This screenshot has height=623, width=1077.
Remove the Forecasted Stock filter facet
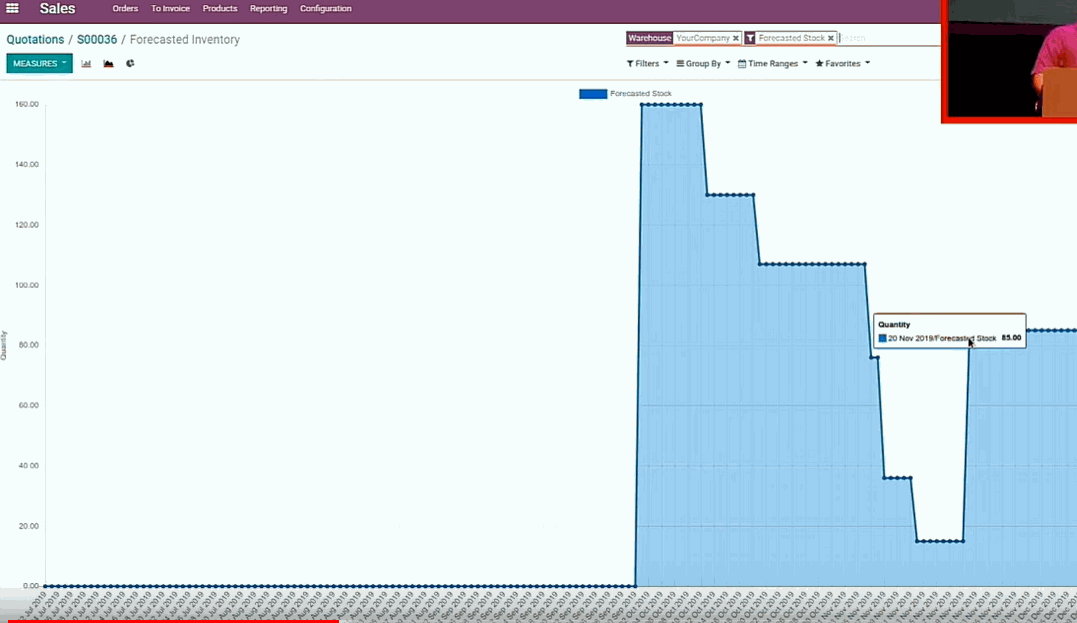(830, 39)
